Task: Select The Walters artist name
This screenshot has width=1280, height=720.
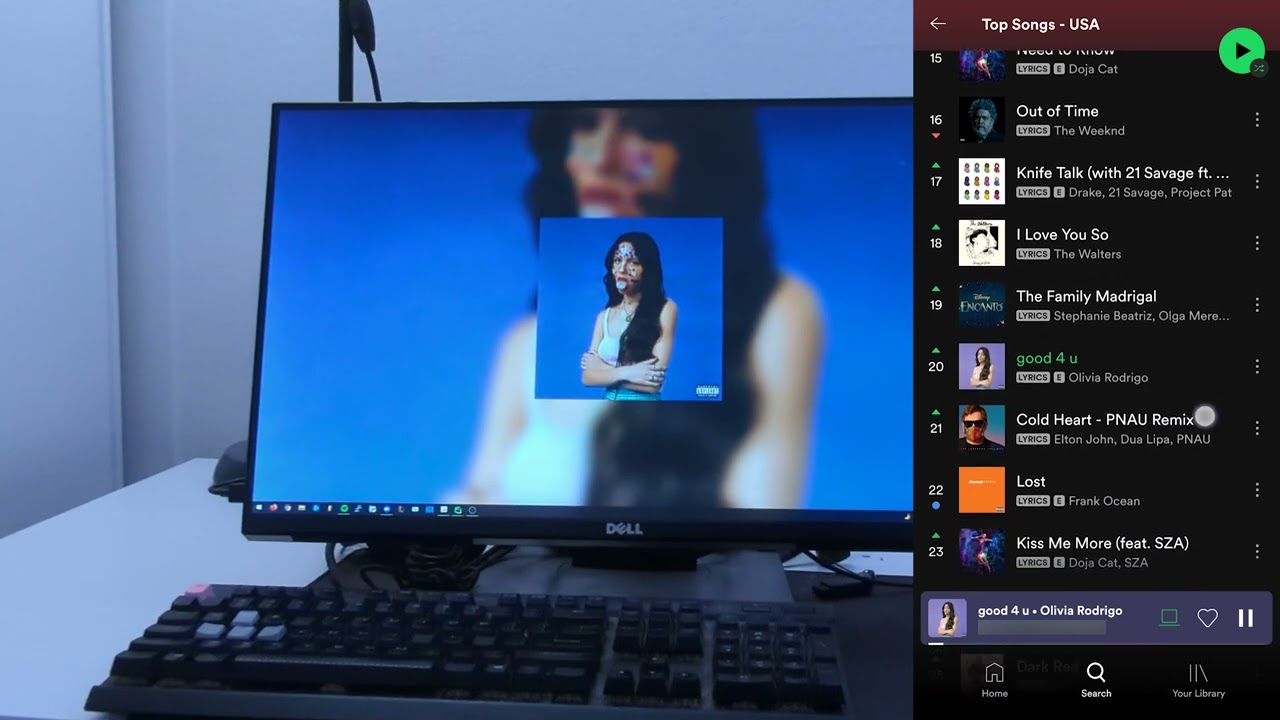Action: pyautogui.click(x=1087, y=254)
